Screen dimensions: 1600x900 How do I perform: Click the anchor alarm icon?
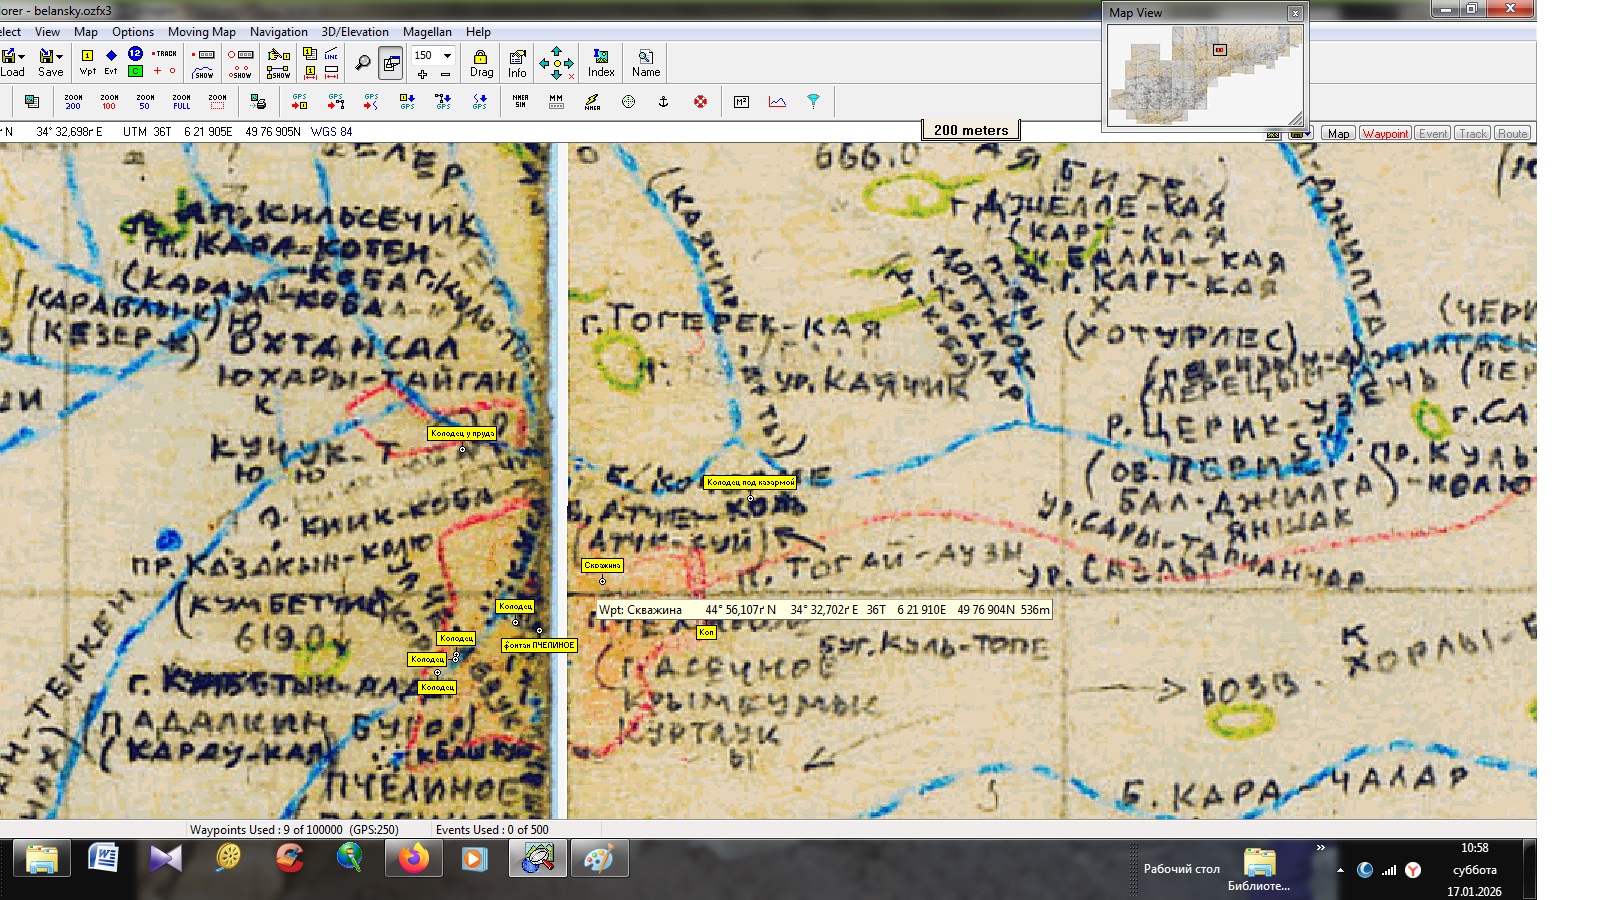tap(663, 101)
